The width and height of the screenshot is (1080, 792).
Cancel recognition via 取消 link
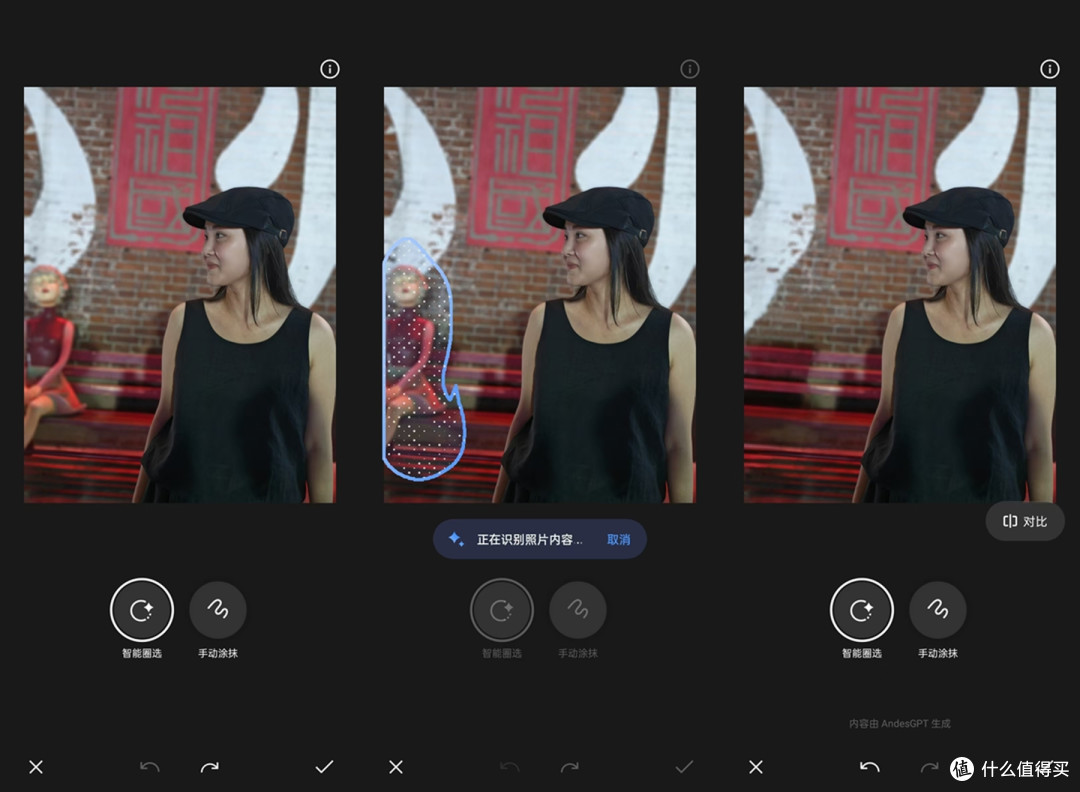coord(619,540)
